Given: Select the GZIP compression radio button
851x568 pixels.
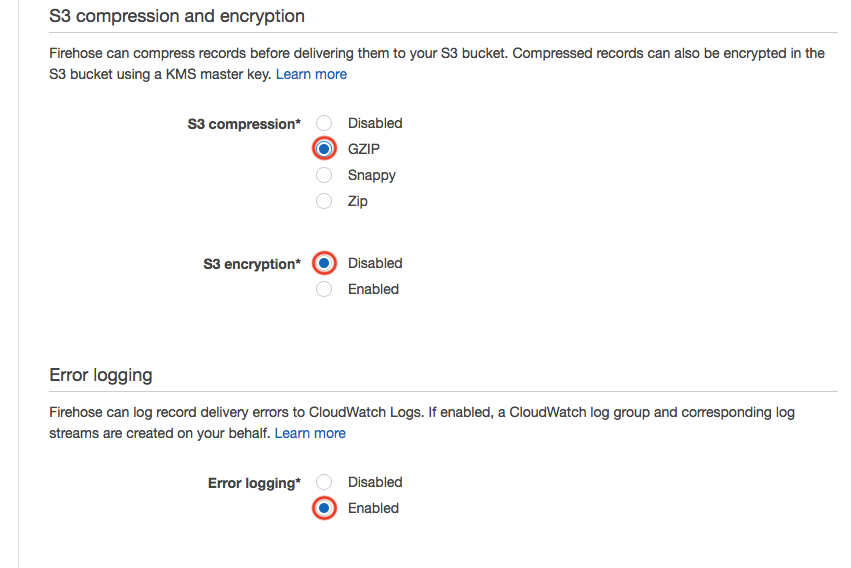Looking at the screenshot, I should (x=324, y=149).
